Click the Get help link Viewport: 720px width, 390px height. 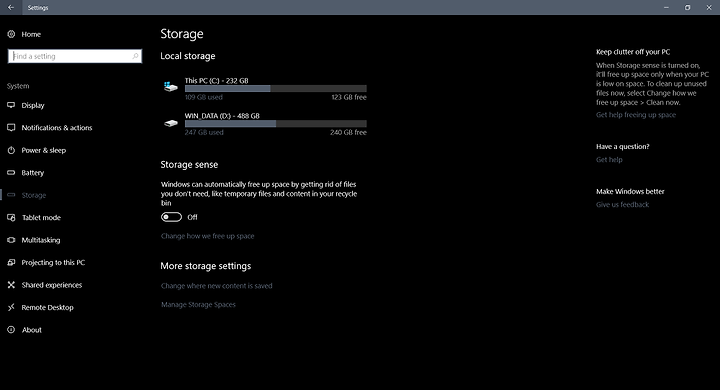tap(609, 160)
